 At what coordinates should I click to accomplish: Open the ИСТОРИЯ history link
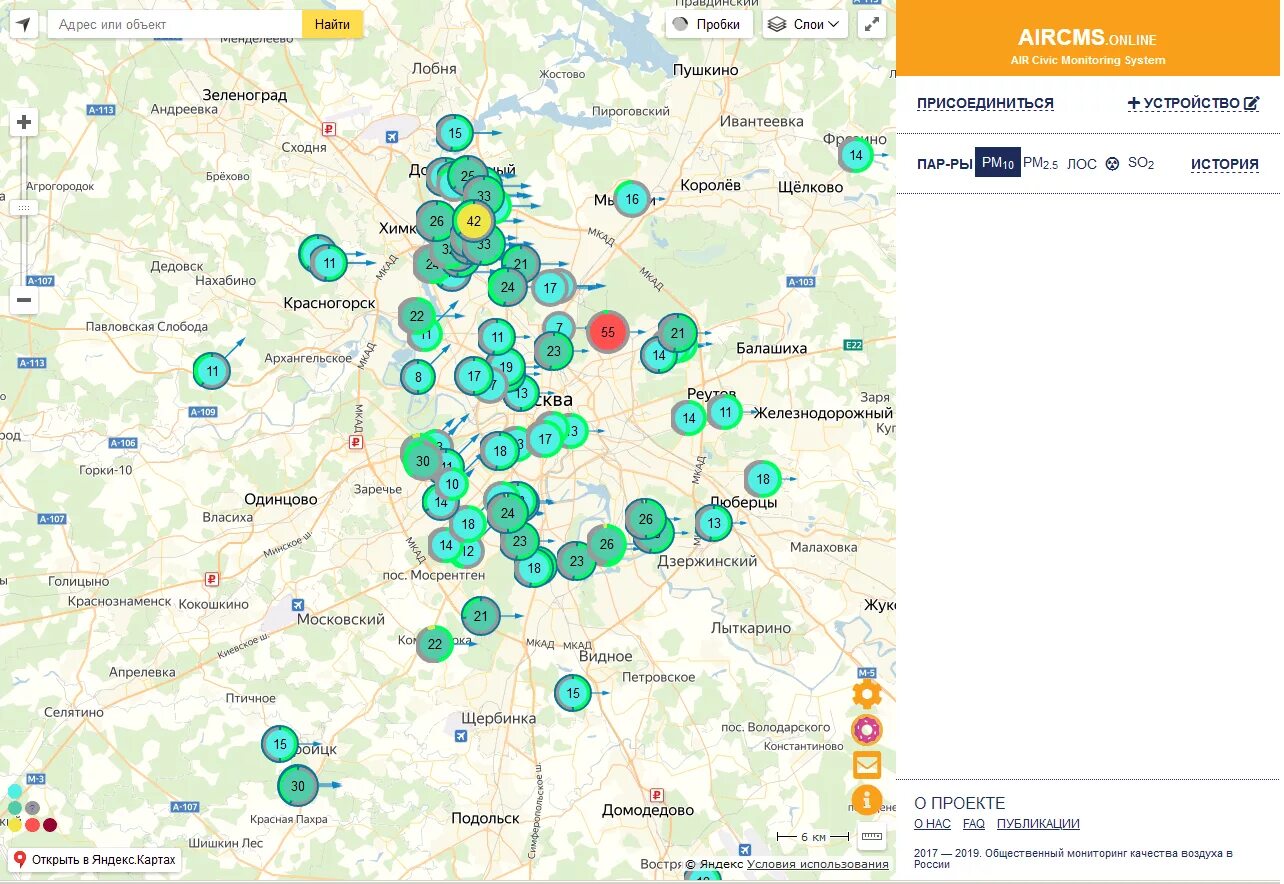(x=1225, y=164)
